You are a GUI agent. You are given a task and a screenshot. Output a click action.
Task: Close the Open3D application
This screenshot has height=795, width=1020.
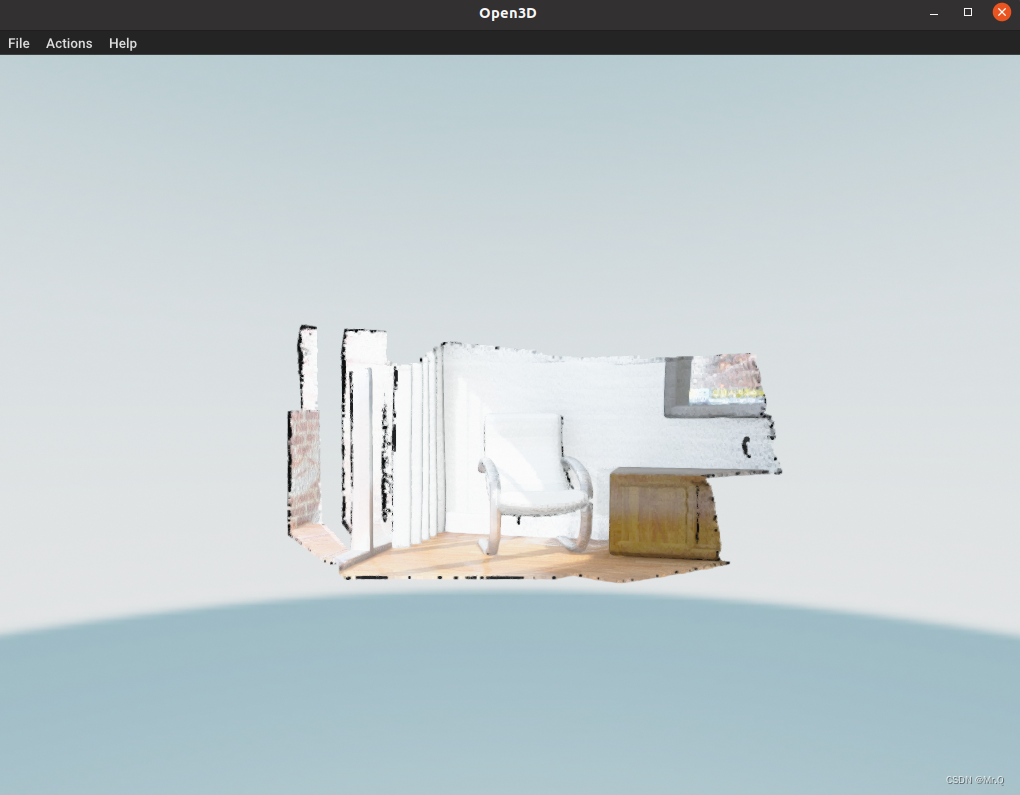coord(1001,12)
